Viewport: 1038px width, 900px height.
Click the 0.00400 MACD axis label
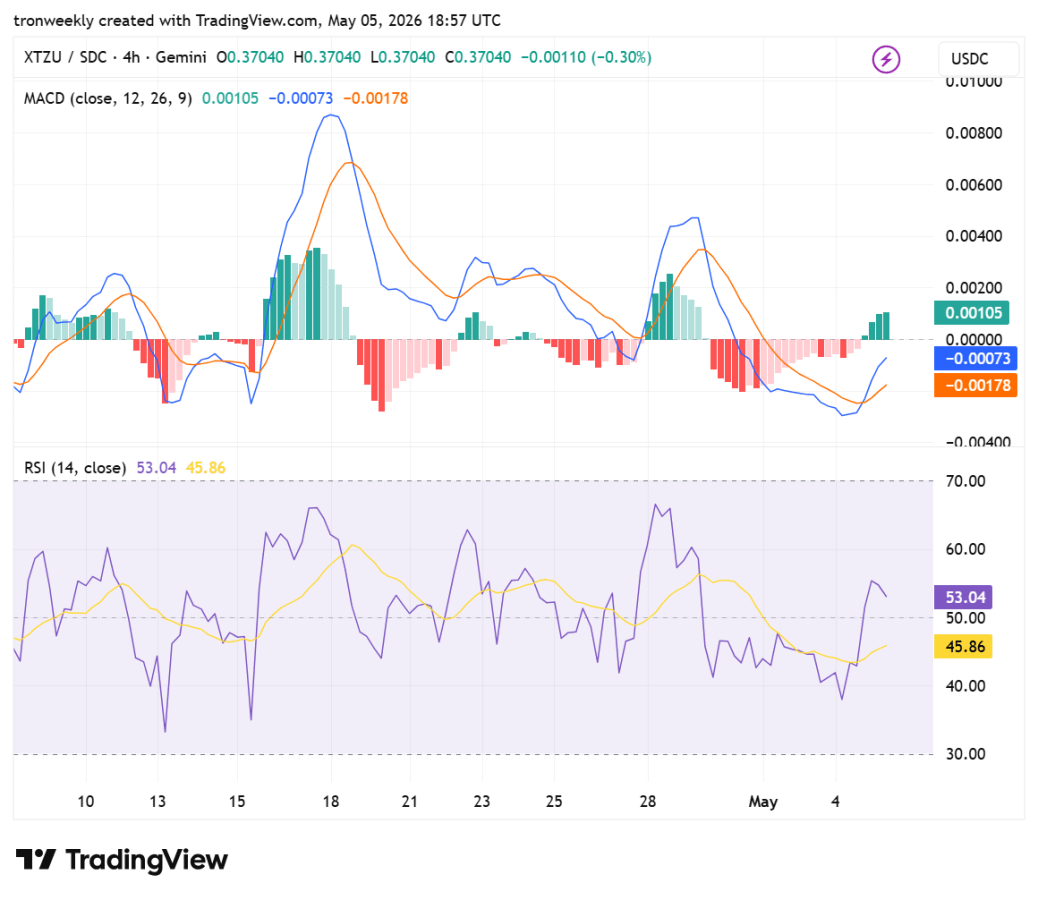(x=973, y=236)
